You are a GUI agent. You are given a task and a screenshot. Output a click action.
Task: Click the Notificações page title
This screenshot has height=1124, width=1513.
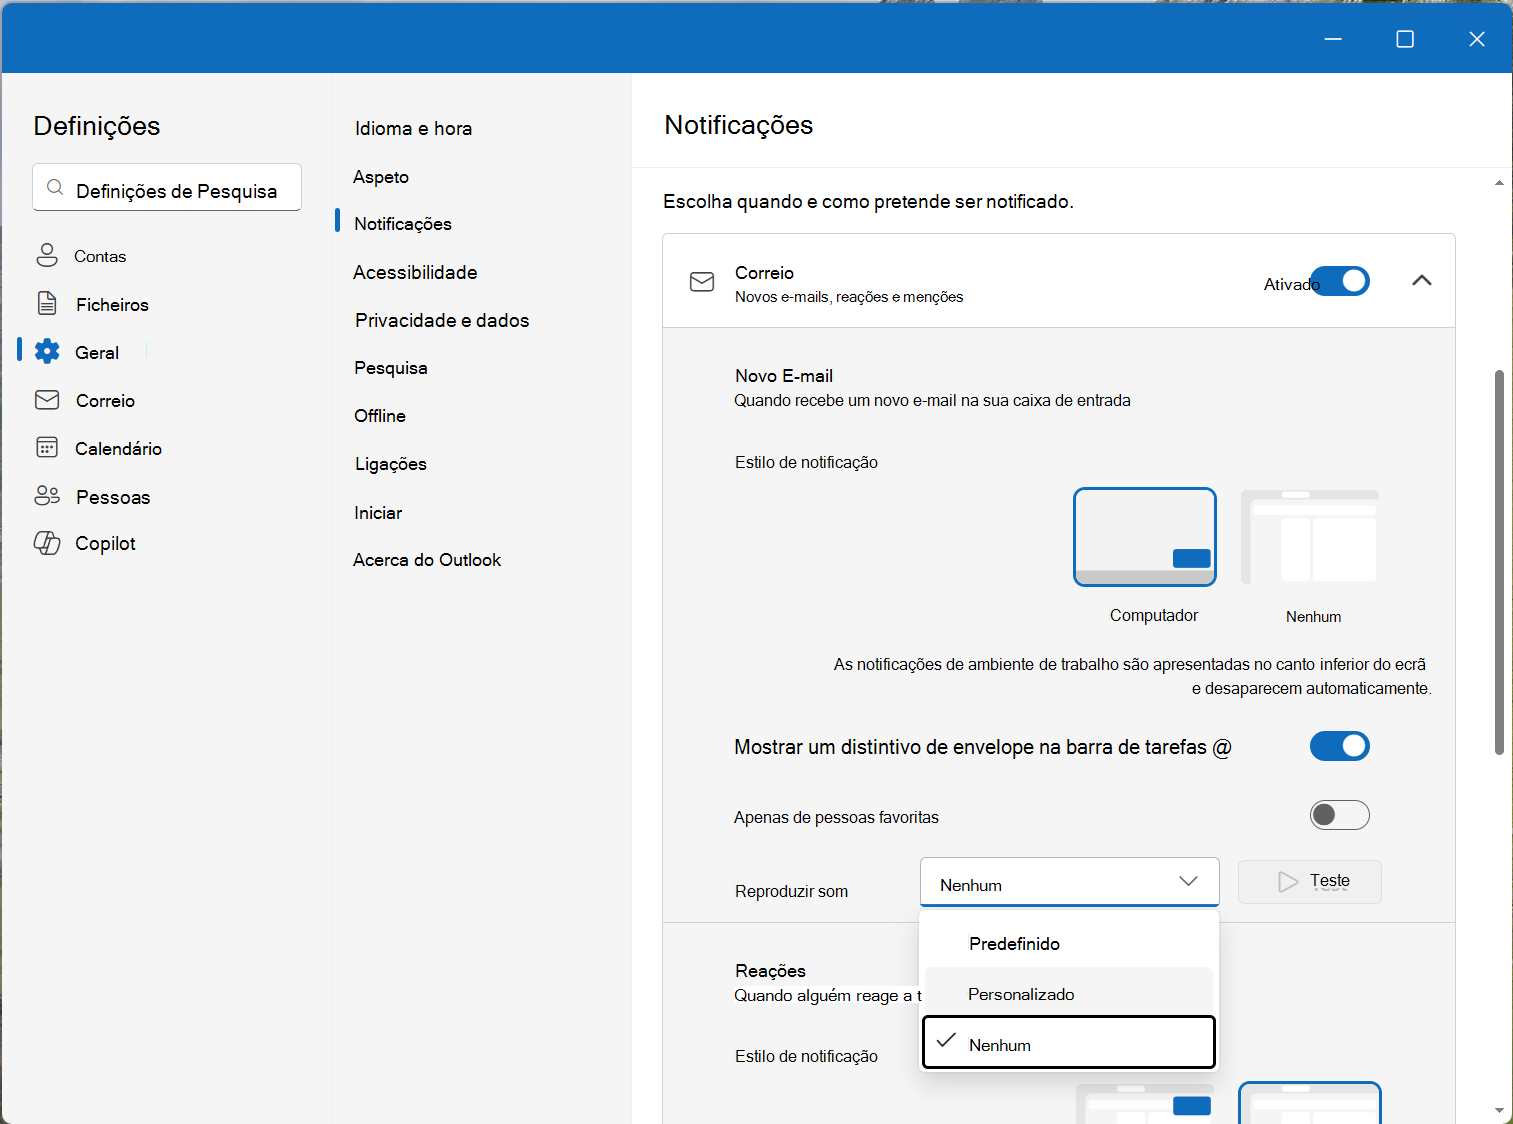[739, 125]
